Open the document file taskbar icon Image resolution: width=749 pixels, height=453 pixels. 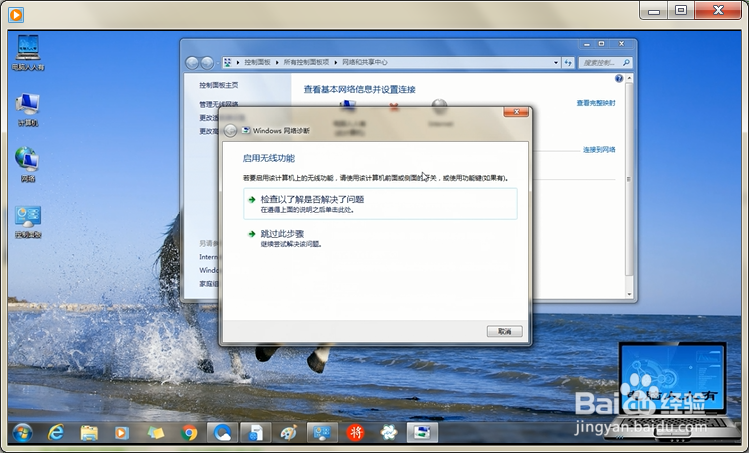click(256, 433)
